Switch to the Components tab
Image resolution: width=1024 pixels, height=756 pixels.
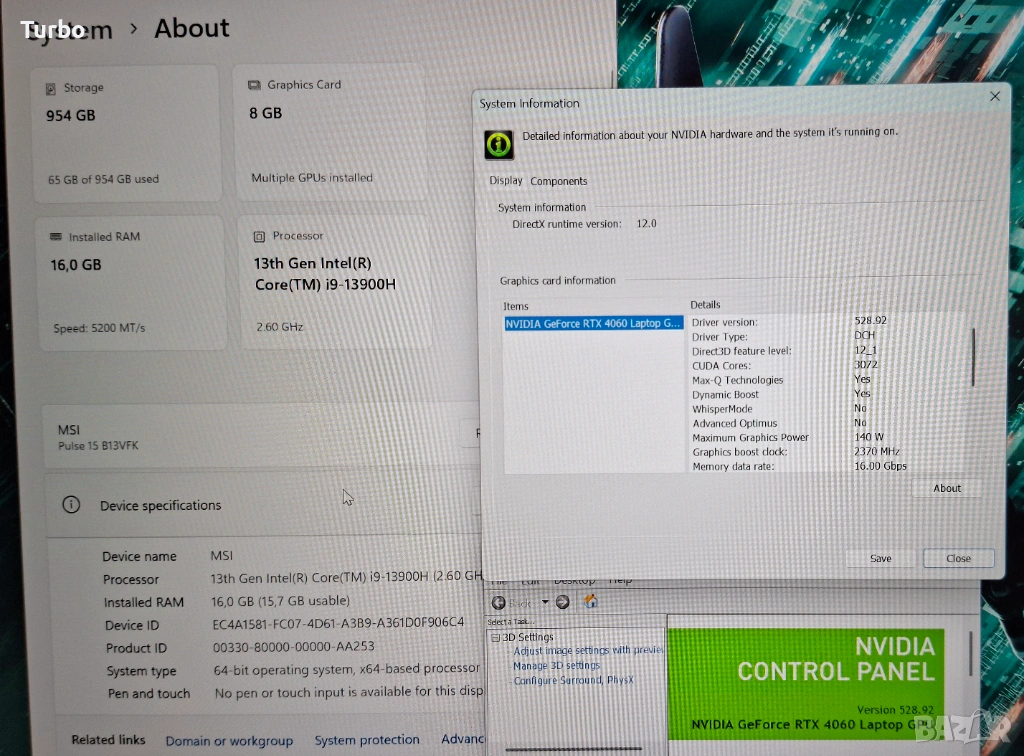tap(558, 181)
